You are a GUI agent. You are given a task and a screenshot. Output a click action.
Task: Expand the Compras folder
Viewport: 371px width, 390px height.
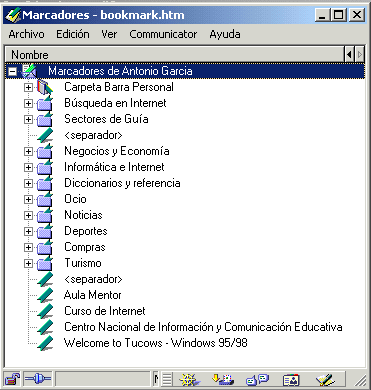click(28, 247)
